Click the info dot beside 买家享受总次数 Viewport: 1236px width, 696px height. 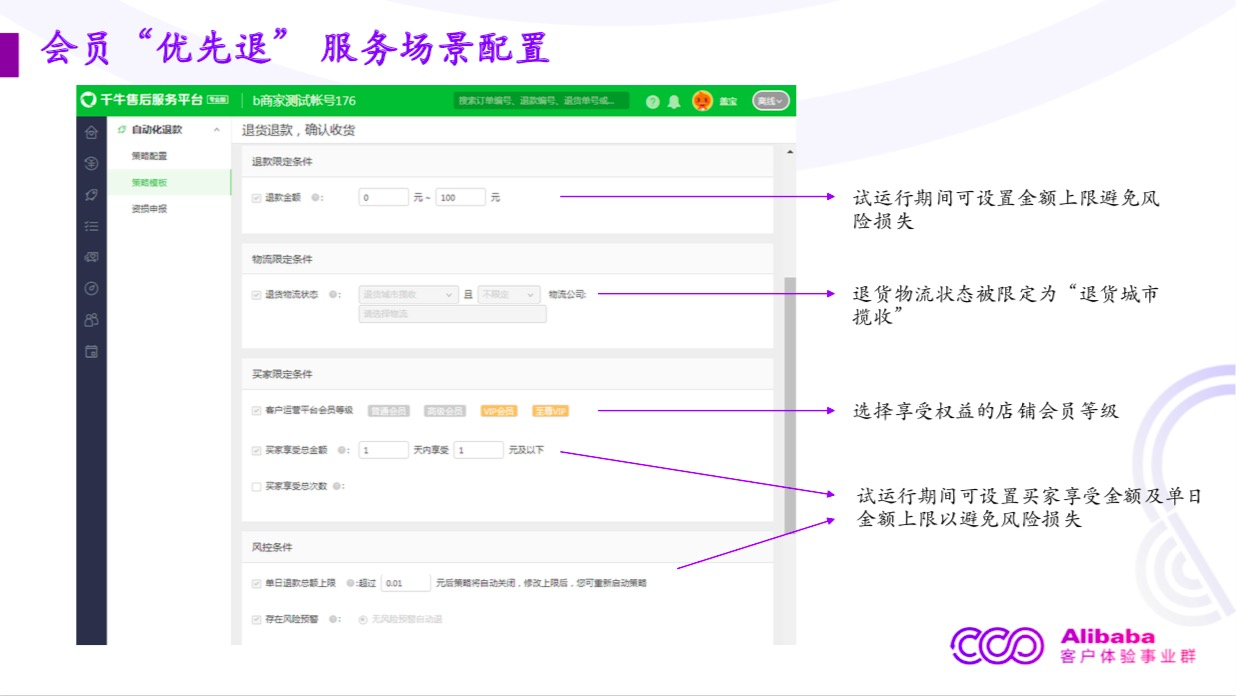(x=335, y=486)
